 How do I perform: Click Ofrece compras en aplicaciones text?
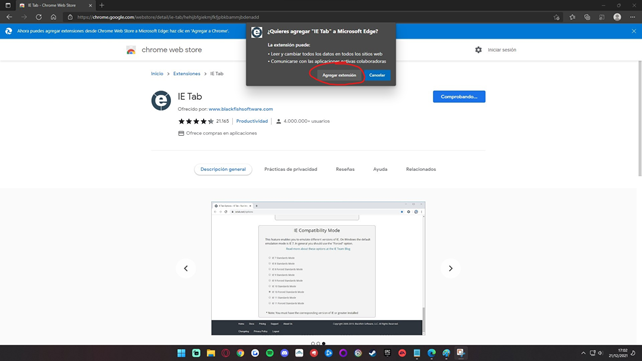click(x=222, y=133)
